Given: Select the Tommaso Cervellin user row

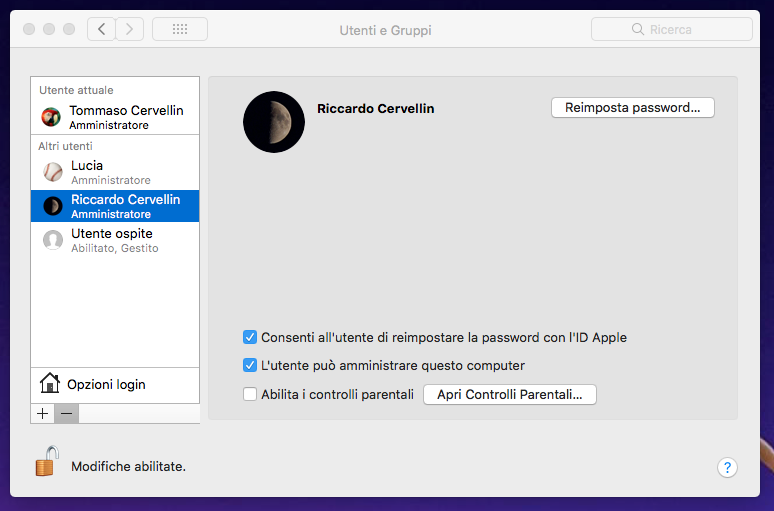Looking at the screenshot, I should click(x=115, y=118).
